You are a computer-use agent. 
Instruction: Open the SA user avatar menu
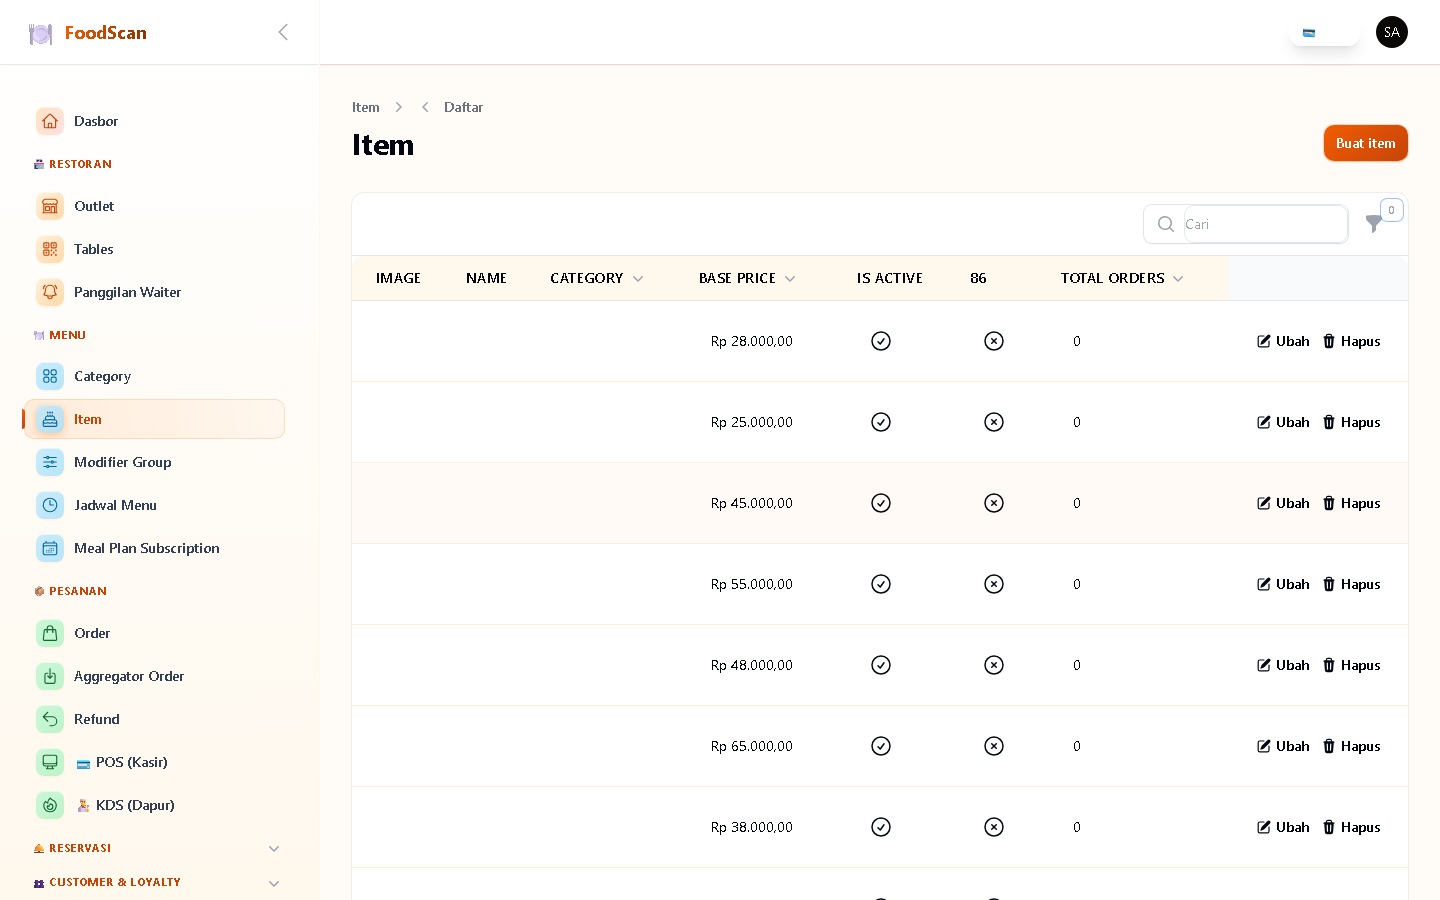tap(1392, 32)
